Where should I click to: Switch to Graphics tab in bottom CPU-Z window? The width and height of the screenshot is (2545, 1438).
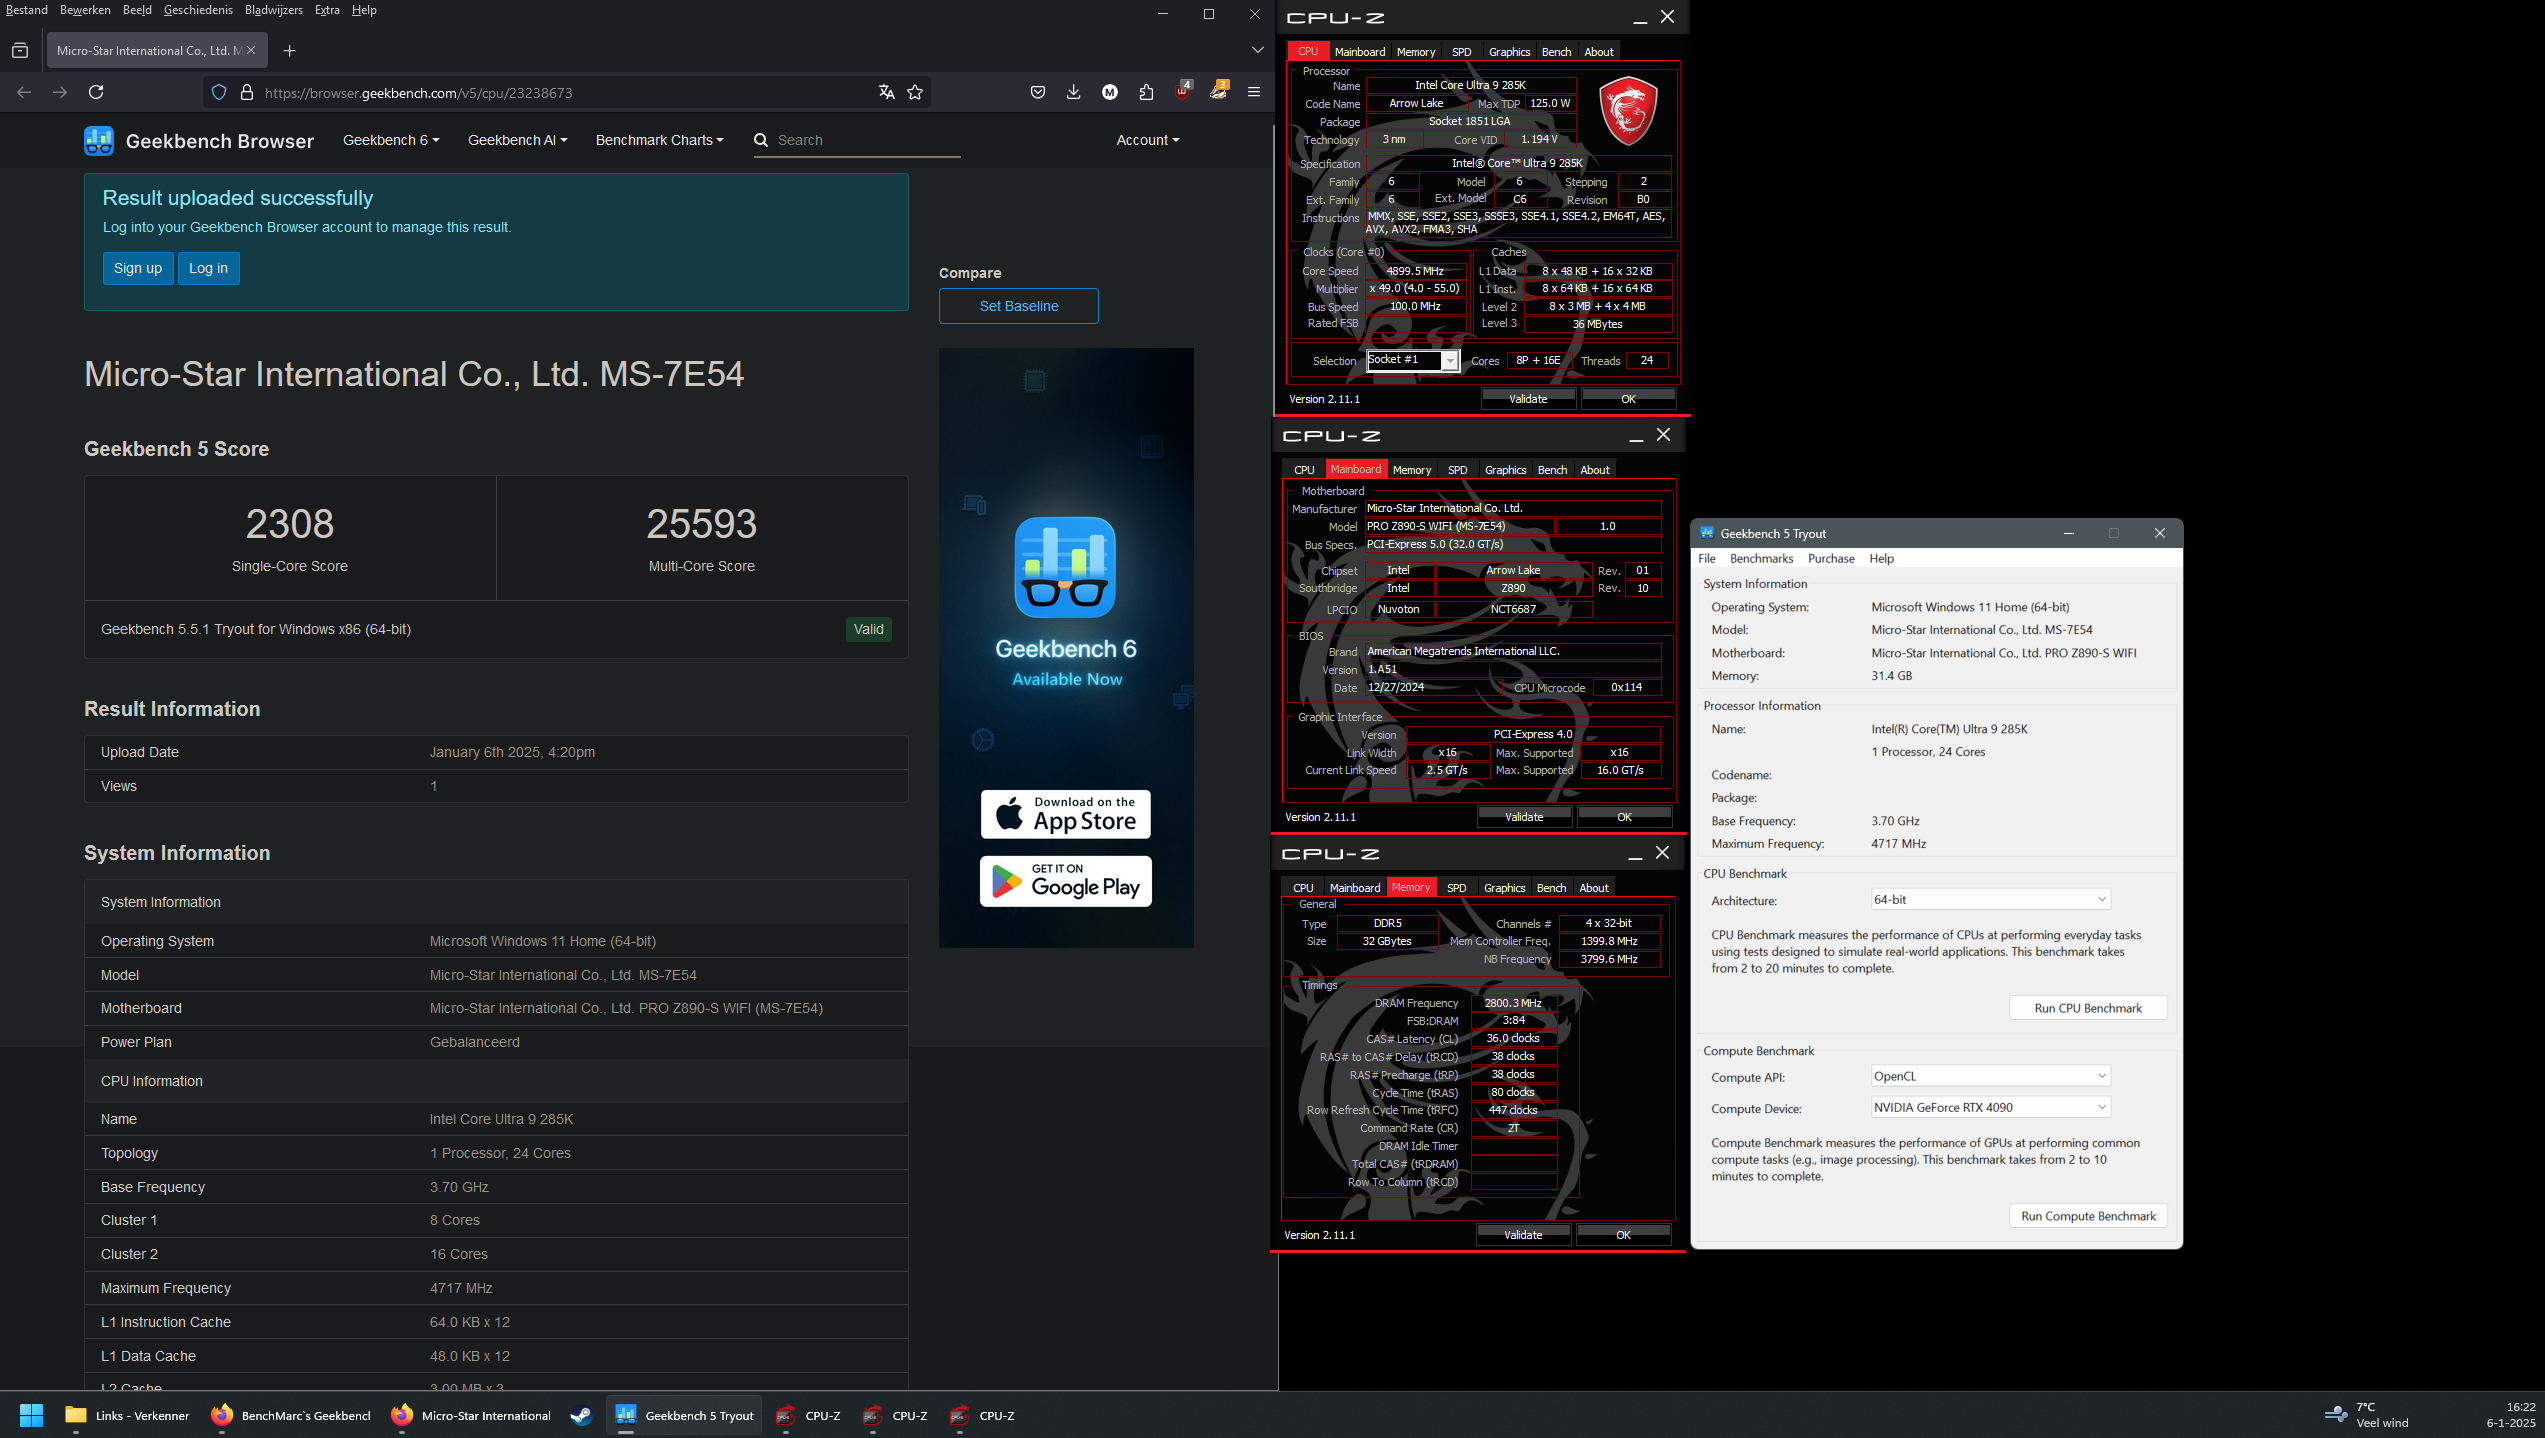click(1504, 888)
